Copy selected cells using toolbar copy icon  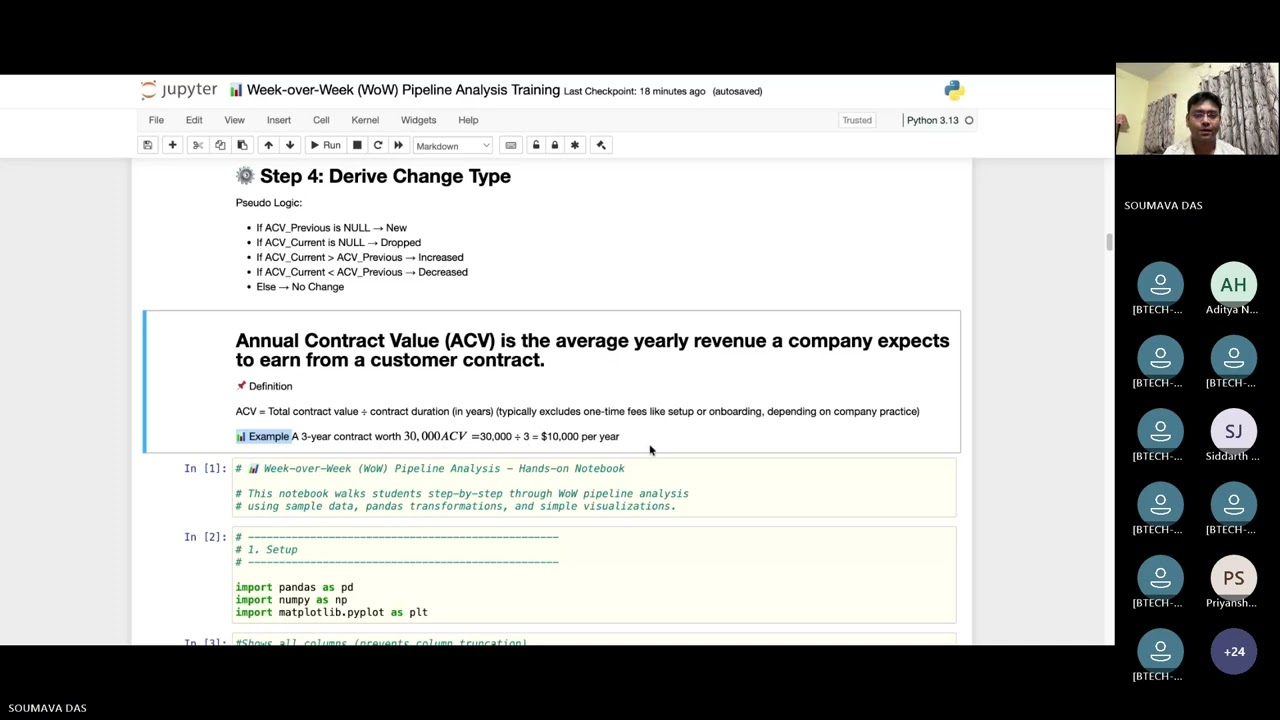pyautogui.click(x=220, y=145)
